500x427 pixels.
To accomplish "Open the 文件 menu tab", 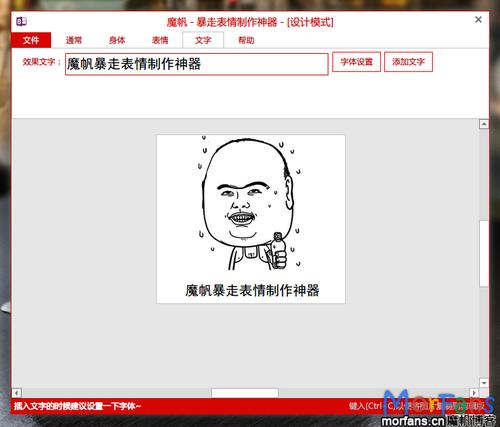I will click(x=31, y=40).
